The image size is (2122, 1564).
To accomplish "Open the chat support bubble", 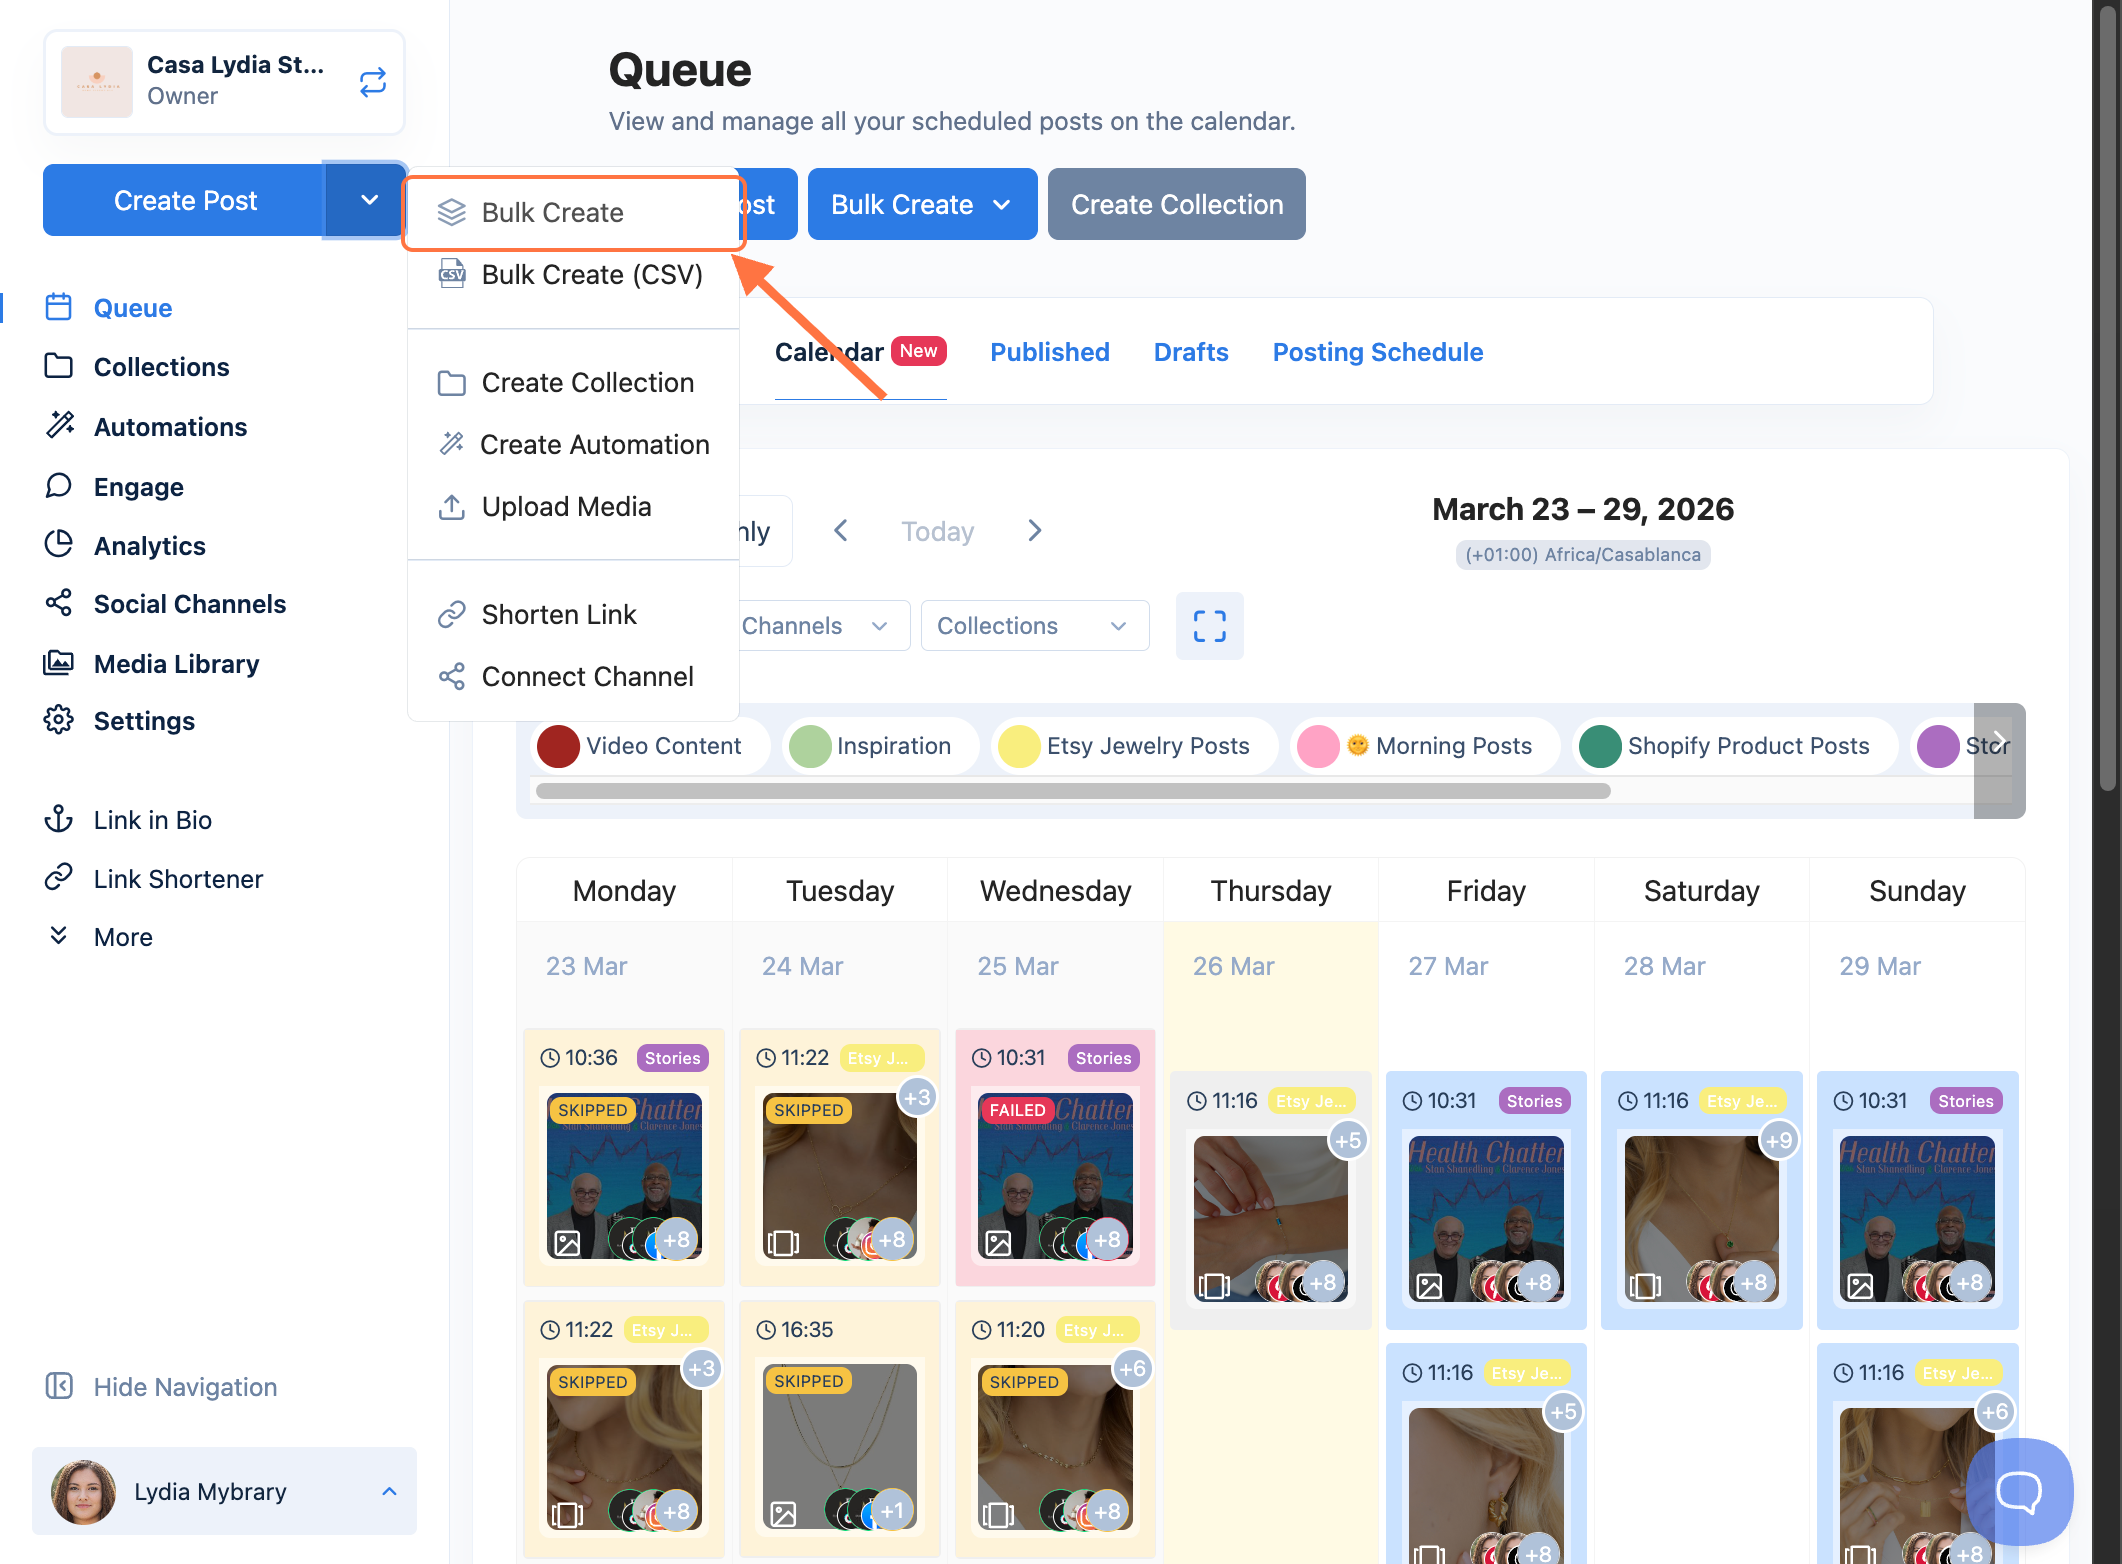I will 2018,1492.
